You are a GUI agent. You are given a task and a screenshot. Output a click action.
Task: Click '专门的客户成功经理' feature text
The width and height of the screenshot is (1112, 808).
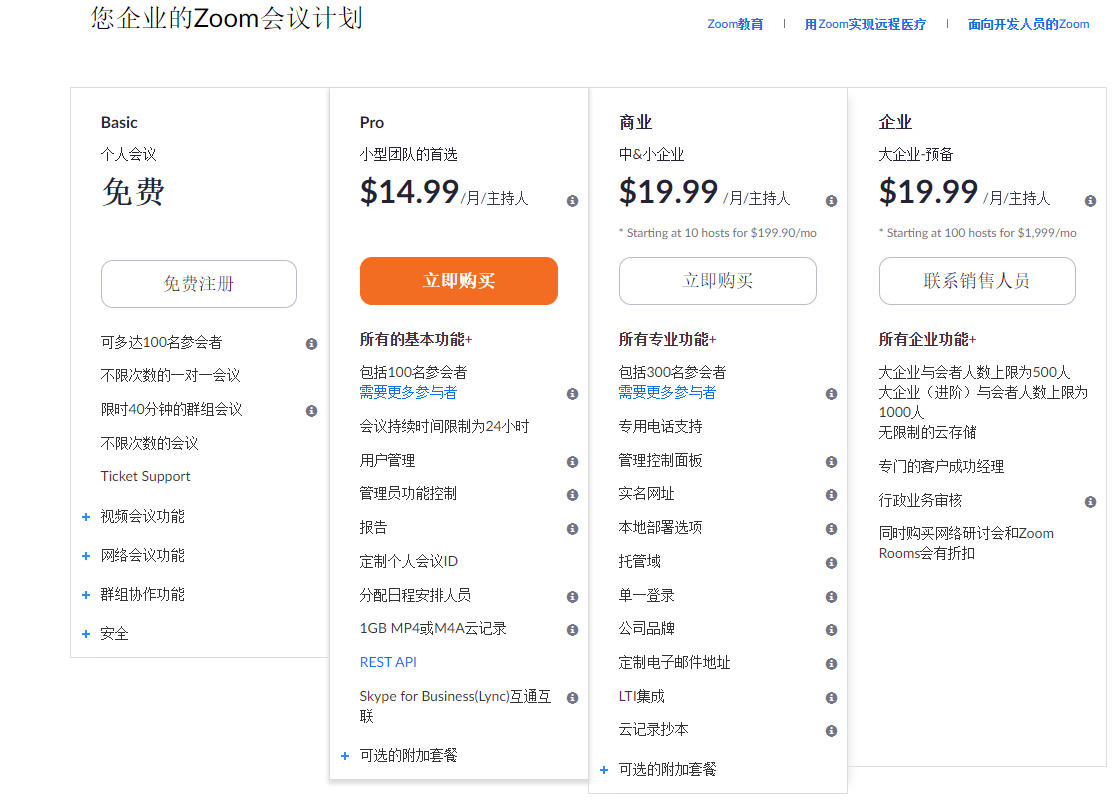941,466
